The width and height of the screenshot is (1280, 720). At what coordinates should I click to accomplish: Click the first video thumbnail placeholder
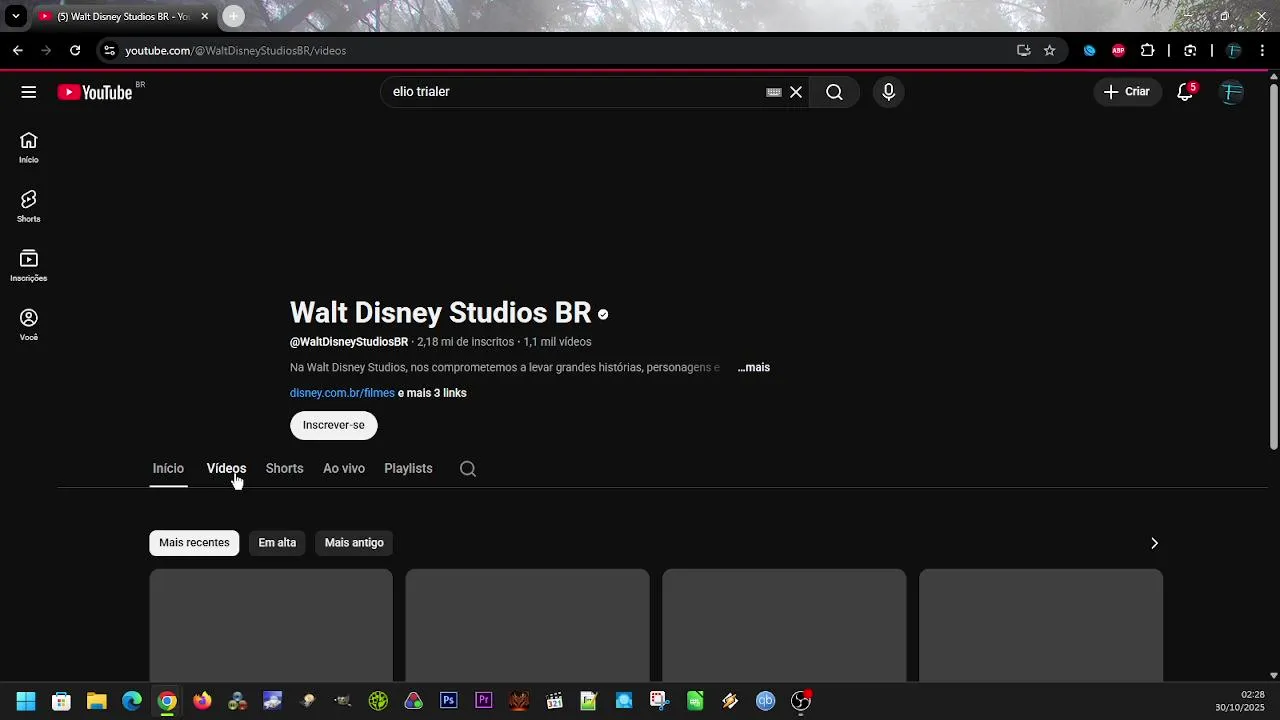pyautogui.click(x=271, y=625)
